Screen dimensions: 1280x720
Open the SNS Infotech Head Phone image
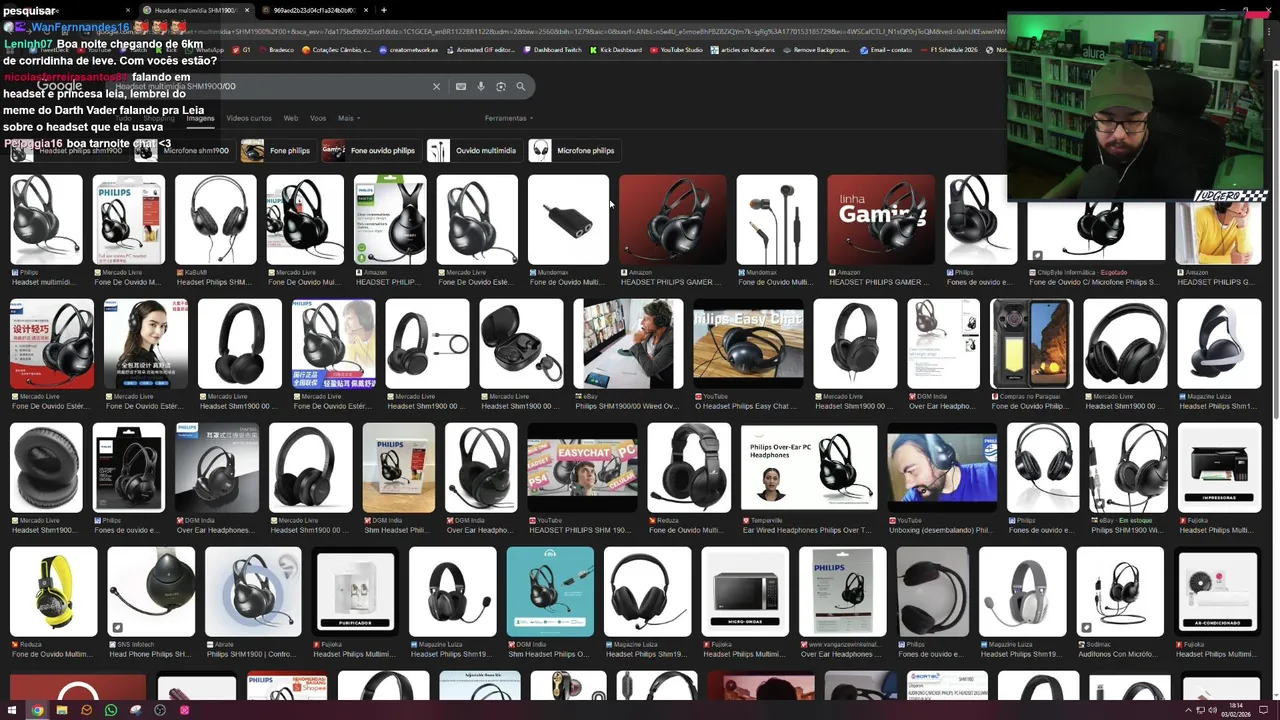click(x=151, y=592)
